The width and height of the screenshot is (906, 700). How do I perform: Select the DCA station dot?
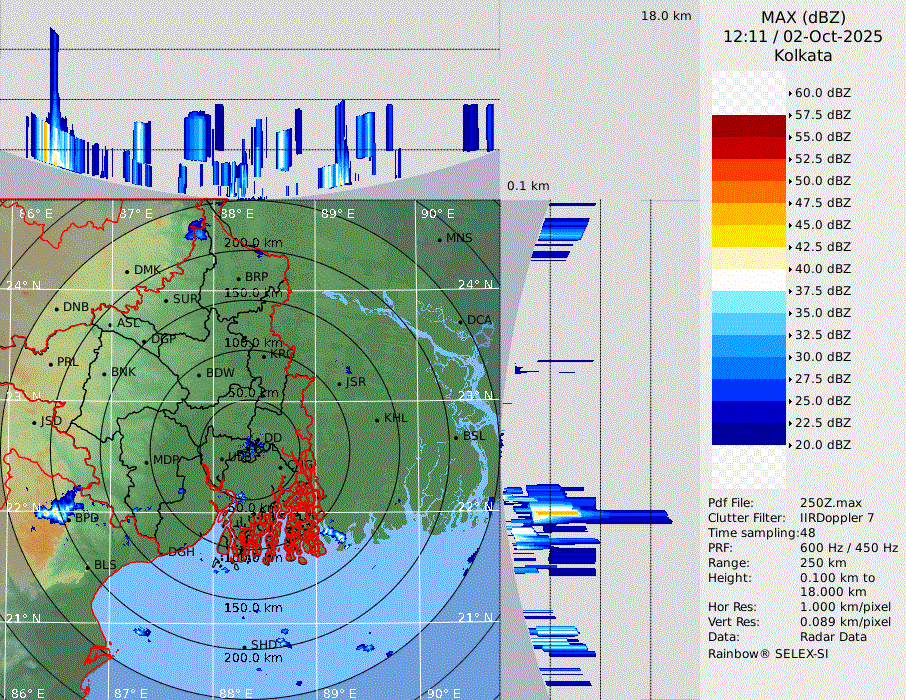point(463,322)
